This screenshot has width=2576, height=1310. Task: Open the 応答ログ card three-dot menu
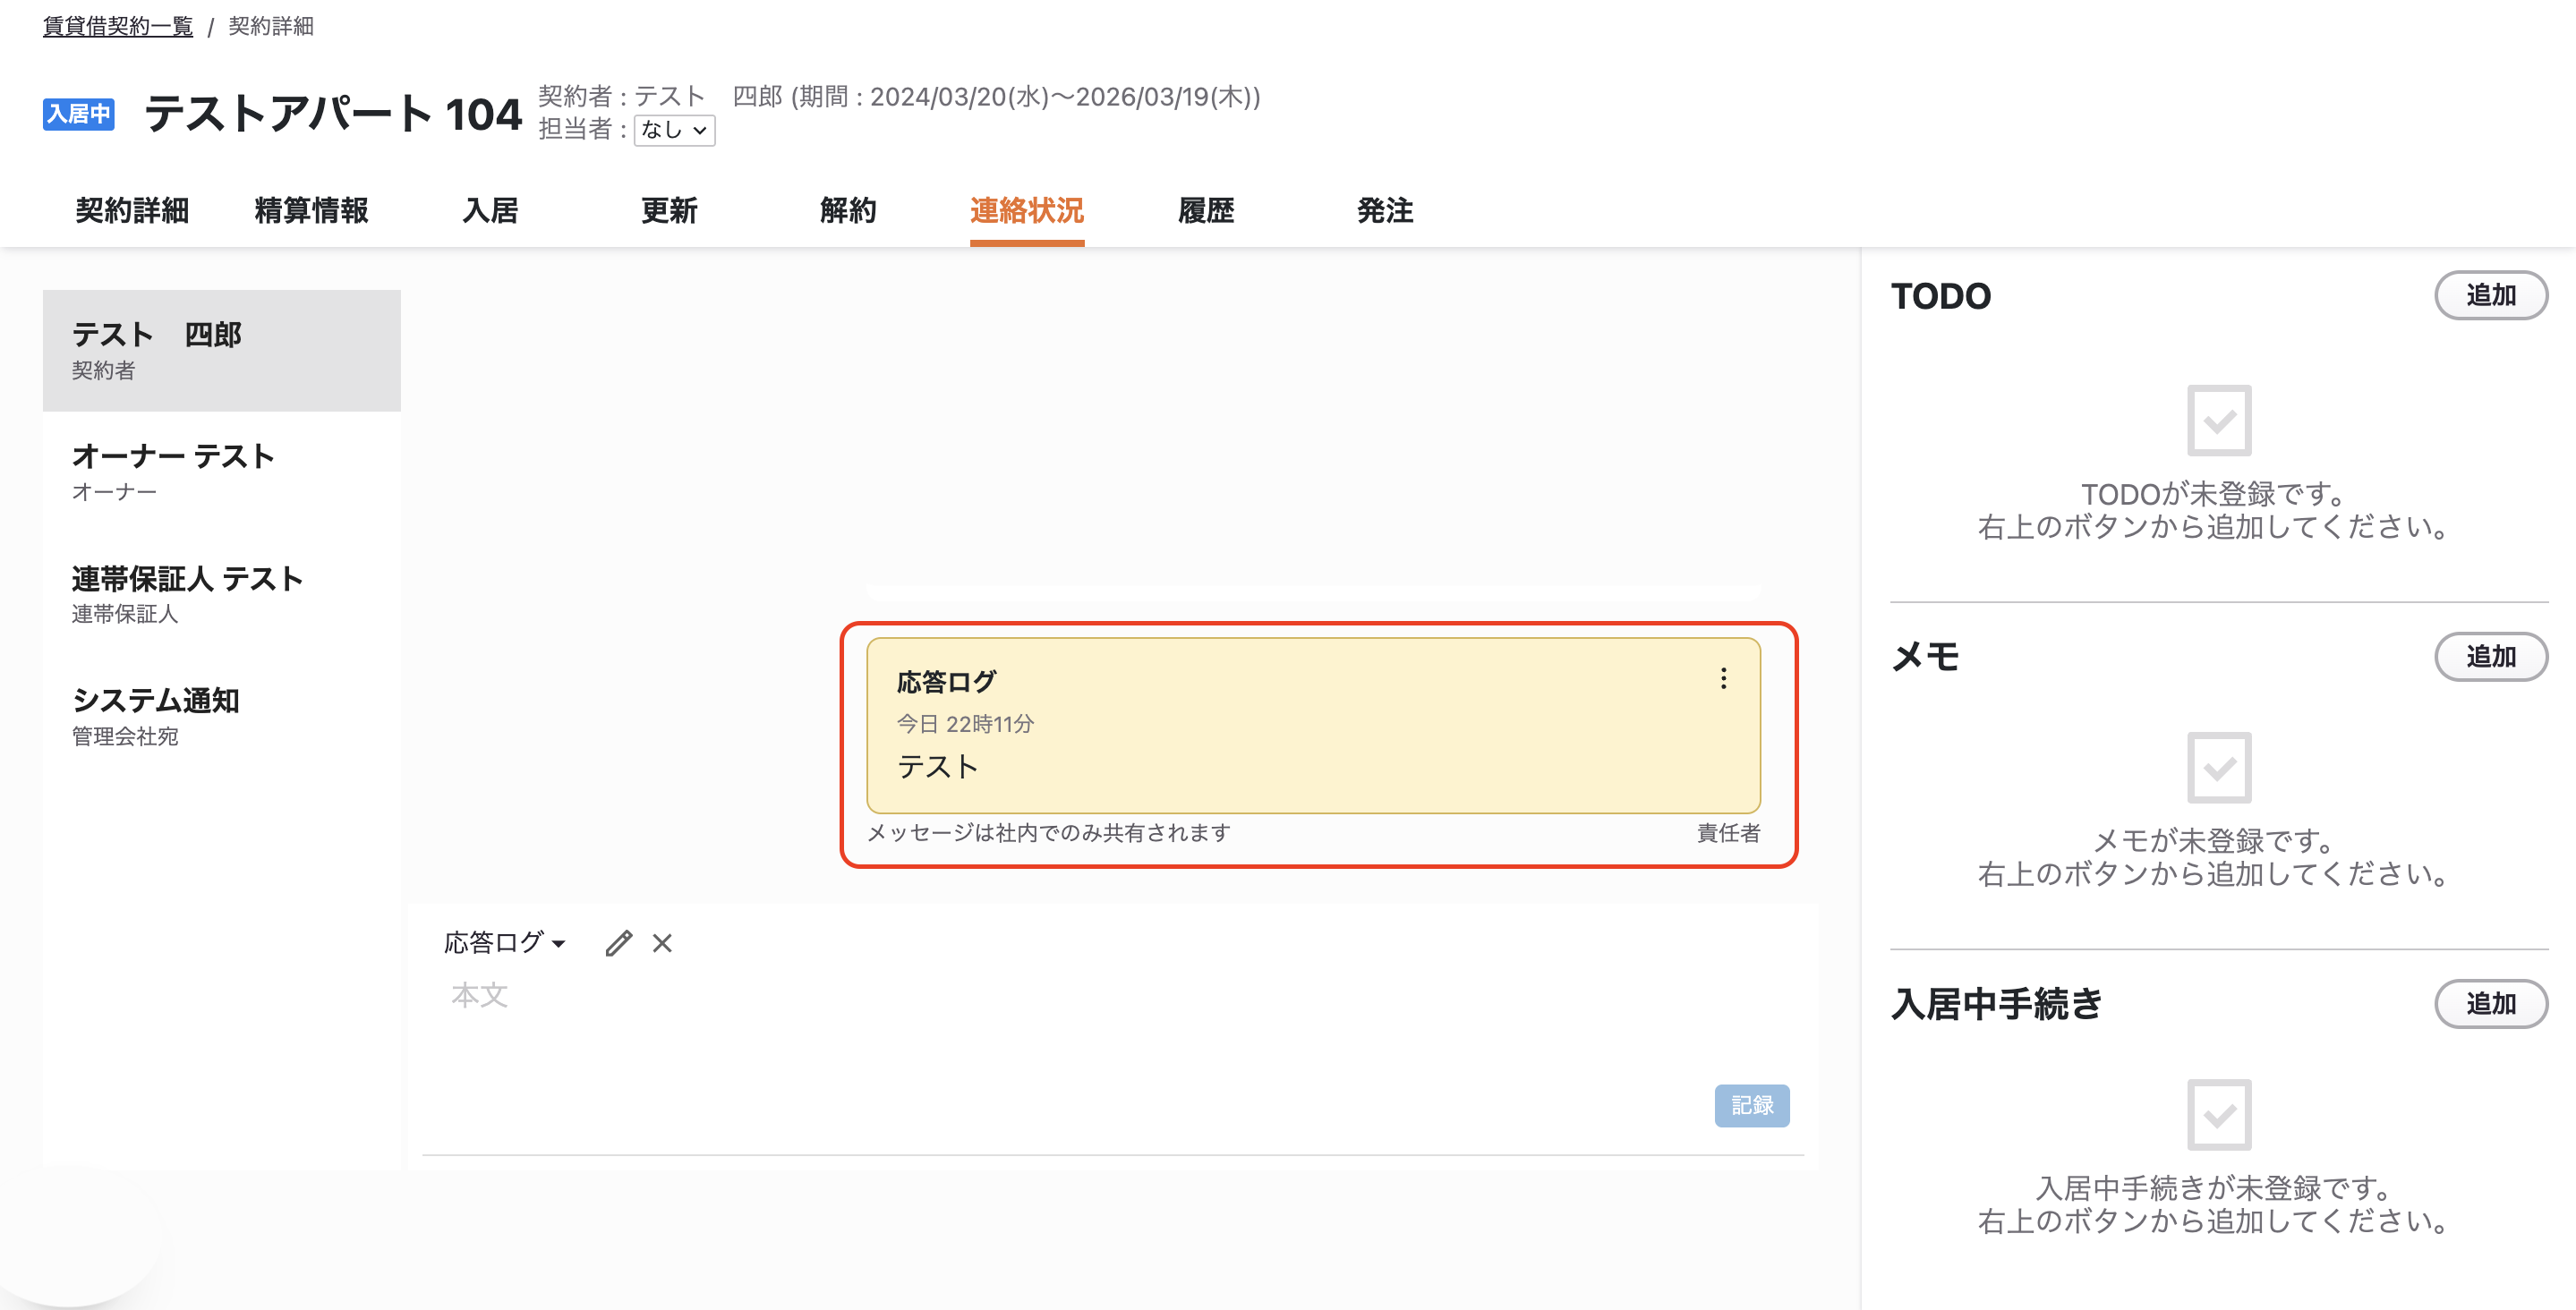1723,679
